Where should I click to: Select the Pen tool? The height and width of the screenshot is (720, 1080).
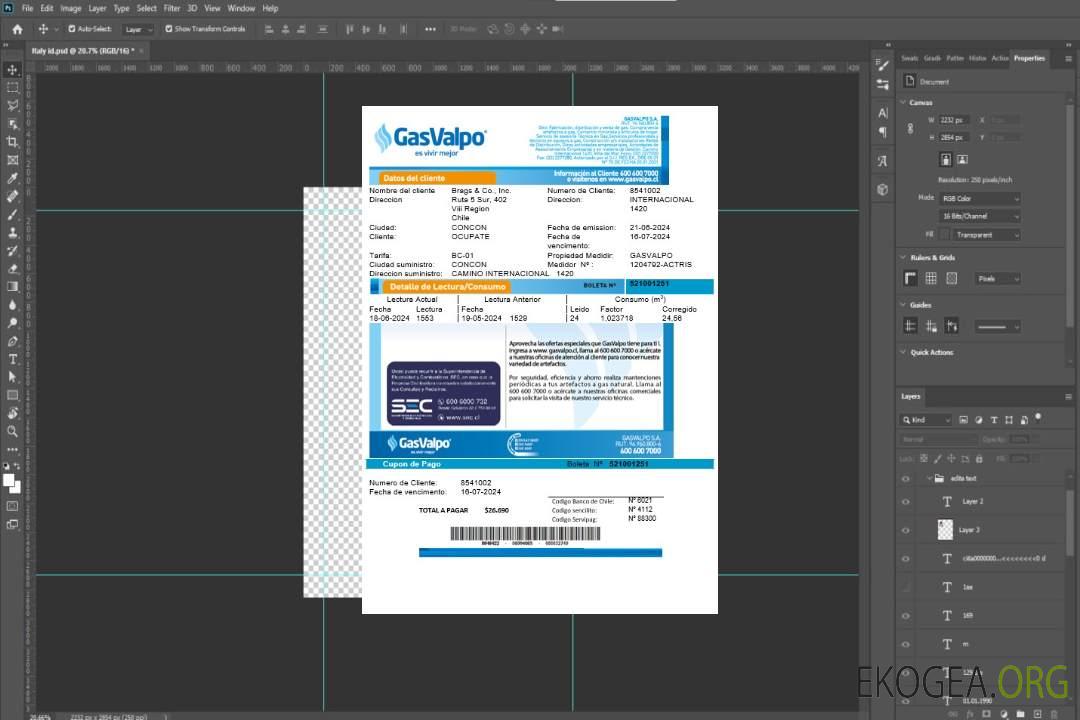coord(12,341)
